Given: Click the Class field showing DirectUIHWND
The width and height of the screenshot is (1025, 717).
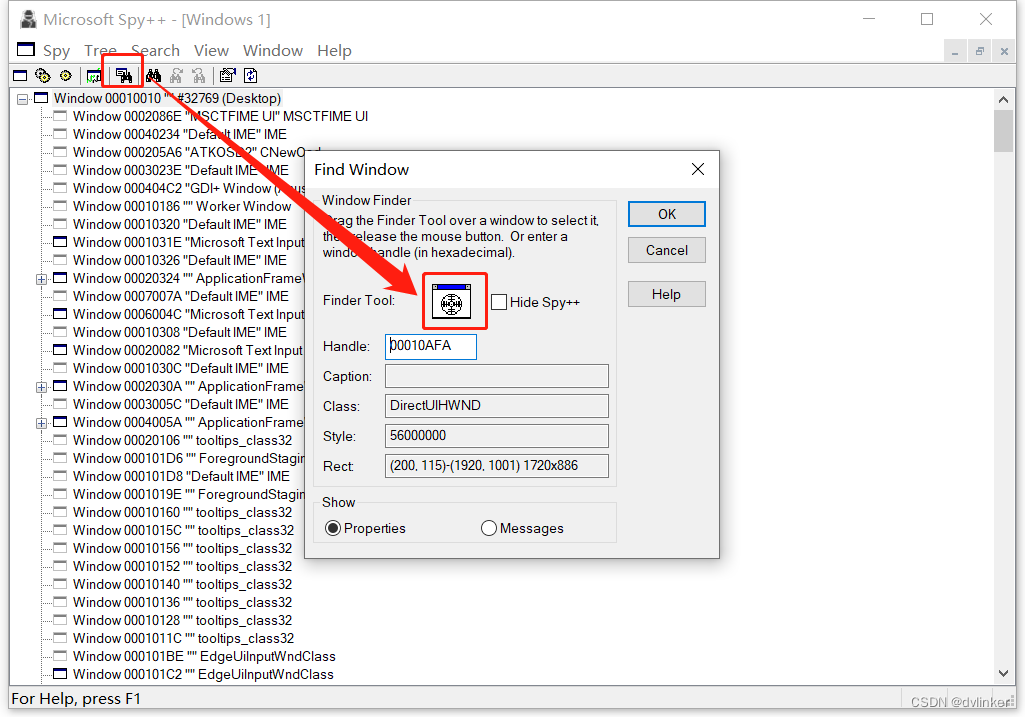Looking at the screenshot, I should [x=497, y=406].
